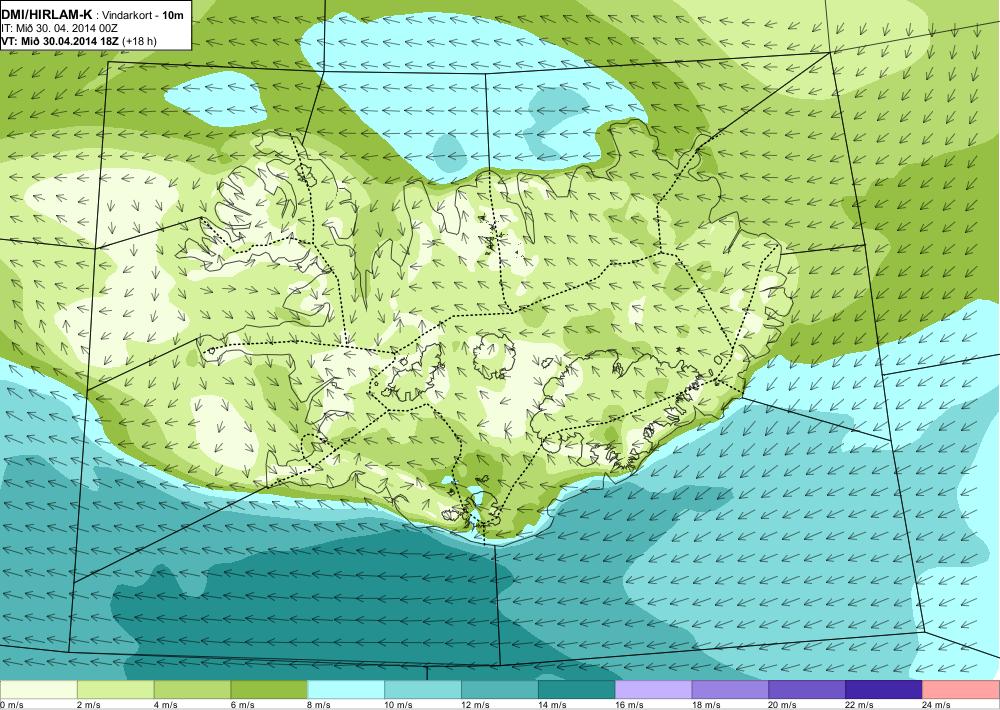Click the '10 m/s' legend label
The height and width of the screenshot is (710, 1000).
click(399, 705)
